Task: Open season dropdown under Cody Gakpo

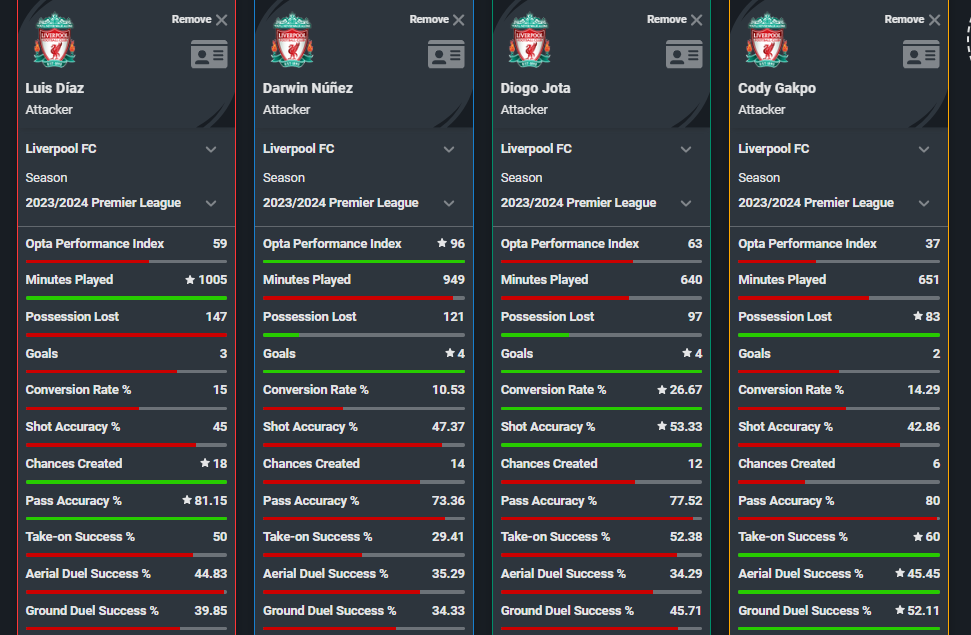Action: click(923, 203)
